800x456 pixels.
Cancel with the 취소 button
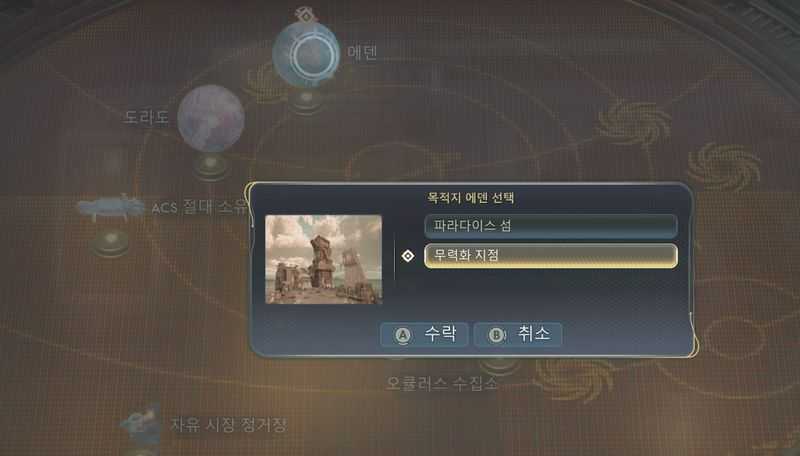pyautogui.click(x=518, y=335)
